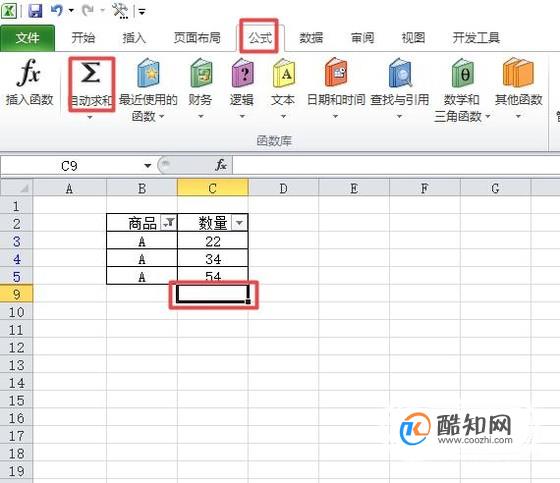Image resolution: width=560 pixels, height=483 pixels.
Task: Undo the last action in toolbar
Action: point(57,10)
